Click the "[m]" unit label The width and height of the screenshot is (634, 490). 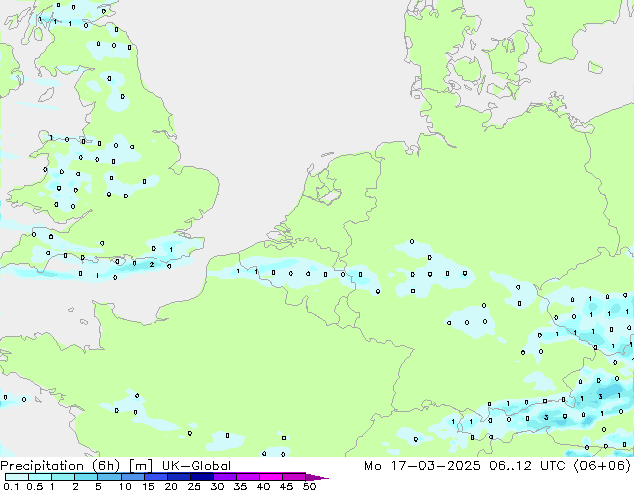140,466
